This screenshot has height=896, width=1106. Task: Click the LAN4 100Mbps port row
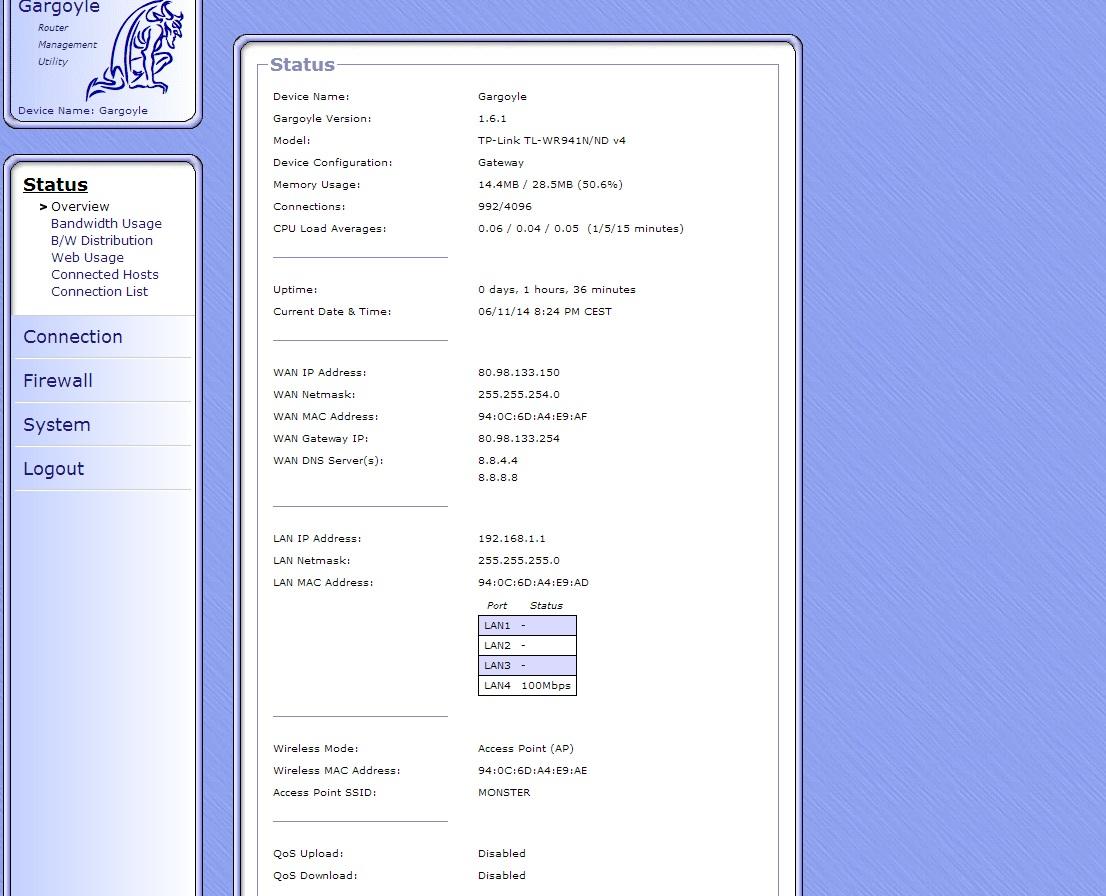click(527, 685)
